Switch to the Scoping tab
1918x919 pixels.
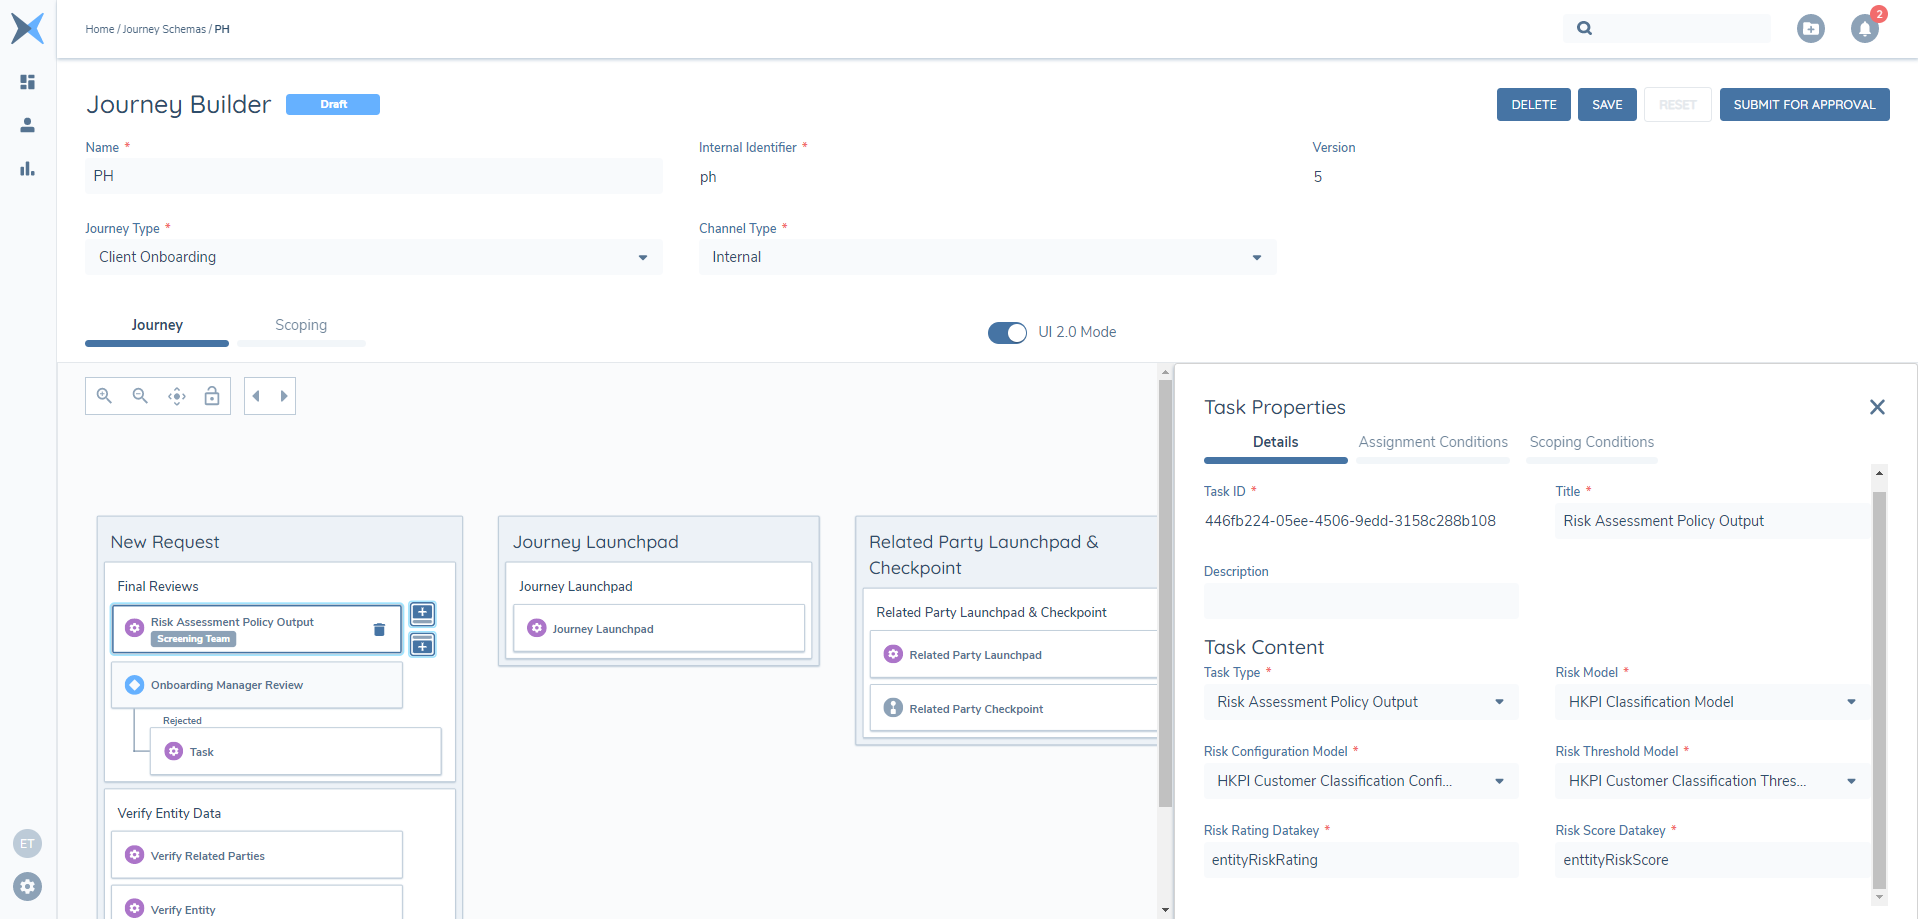coord(301,326)
